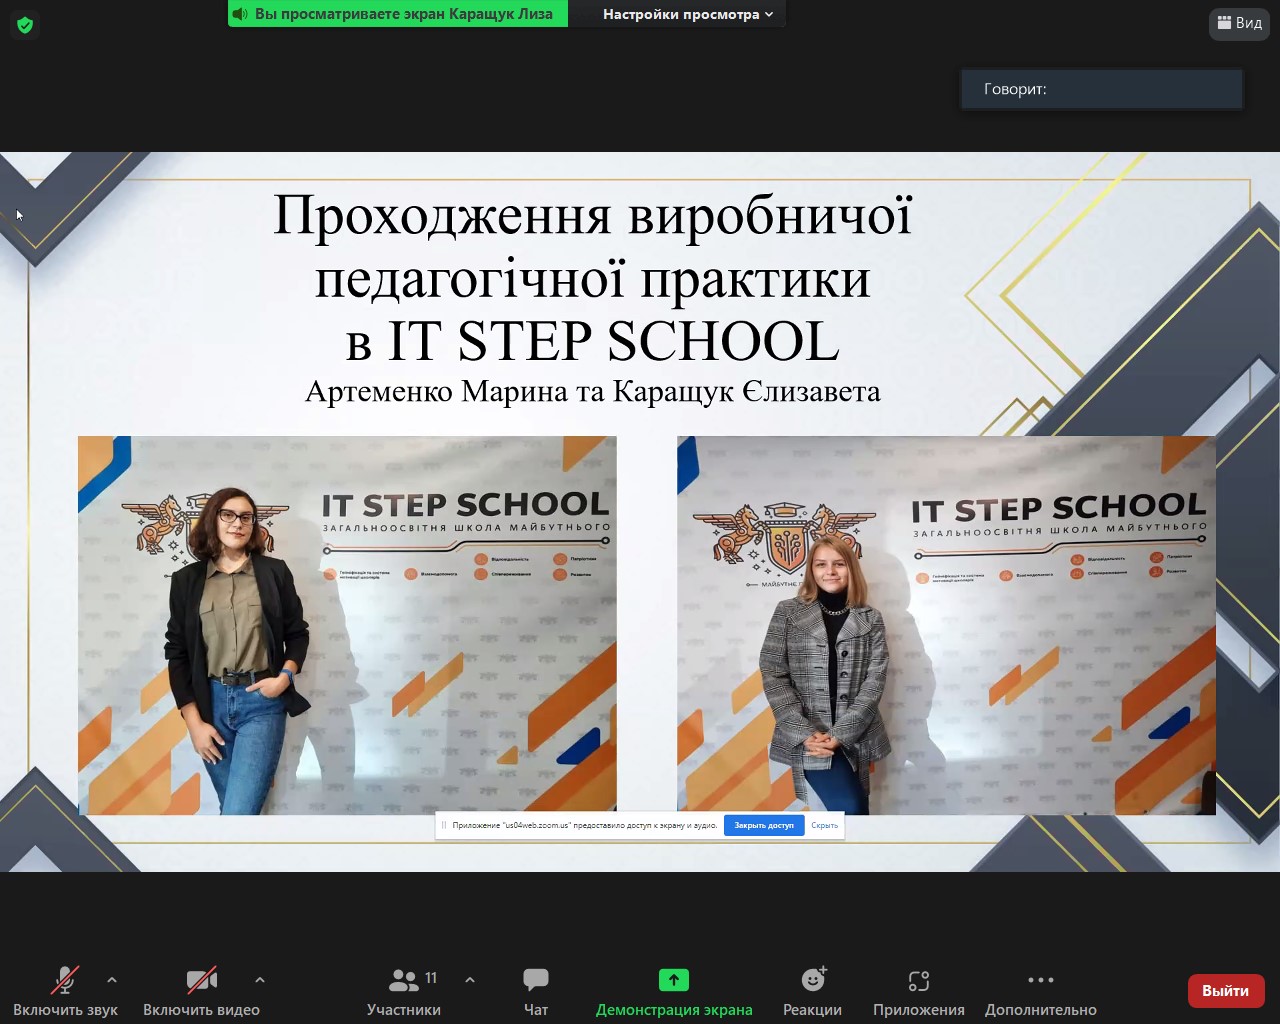Image resolution: width=1280 pixels, height=1024 pixels.
Task: Click the Говорит speaker indicator box
Action: [1102, 89]
